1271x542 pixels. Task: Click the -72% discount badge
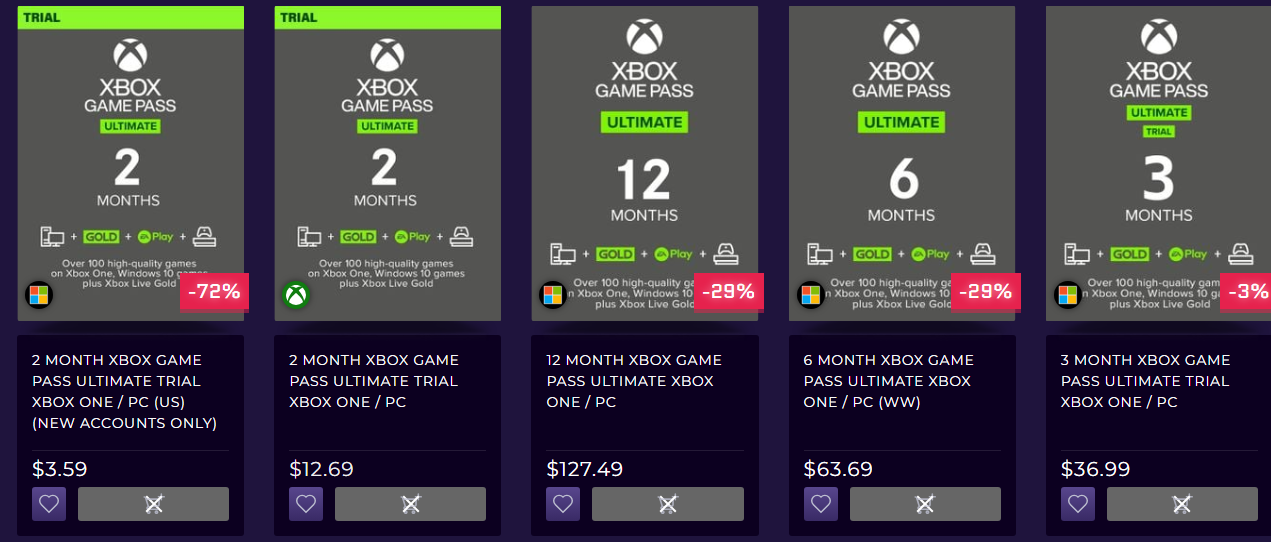tap(213, 292)
